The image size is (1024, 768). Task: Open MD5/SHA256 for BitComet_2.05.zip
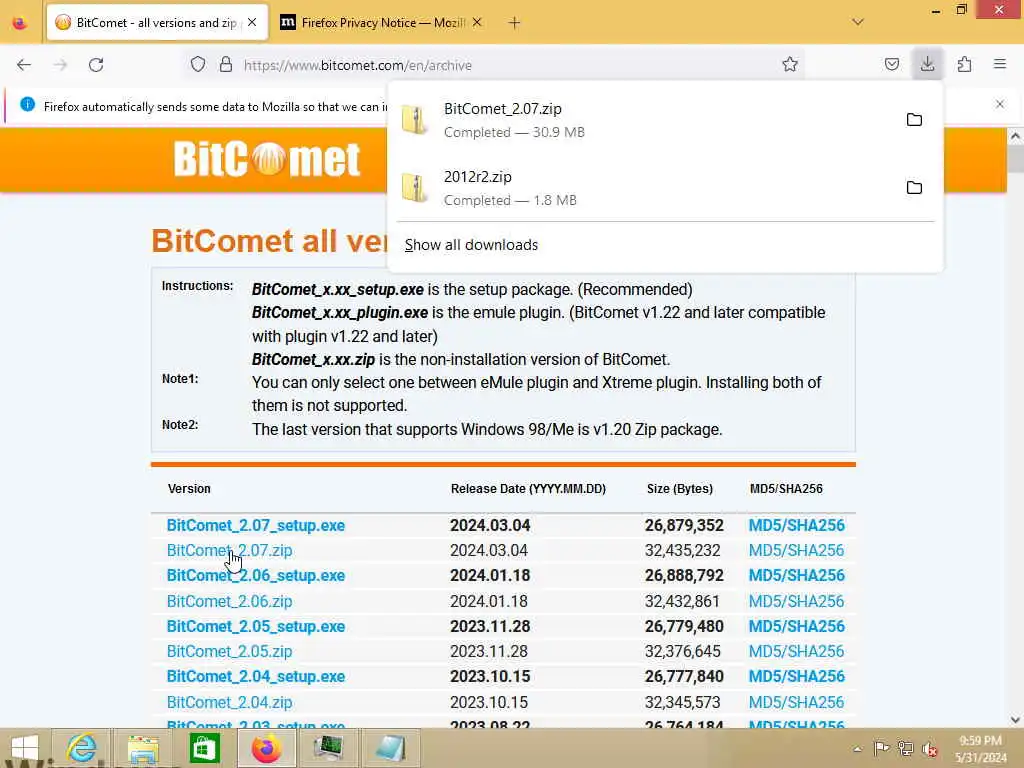click(x=796, y=651)
